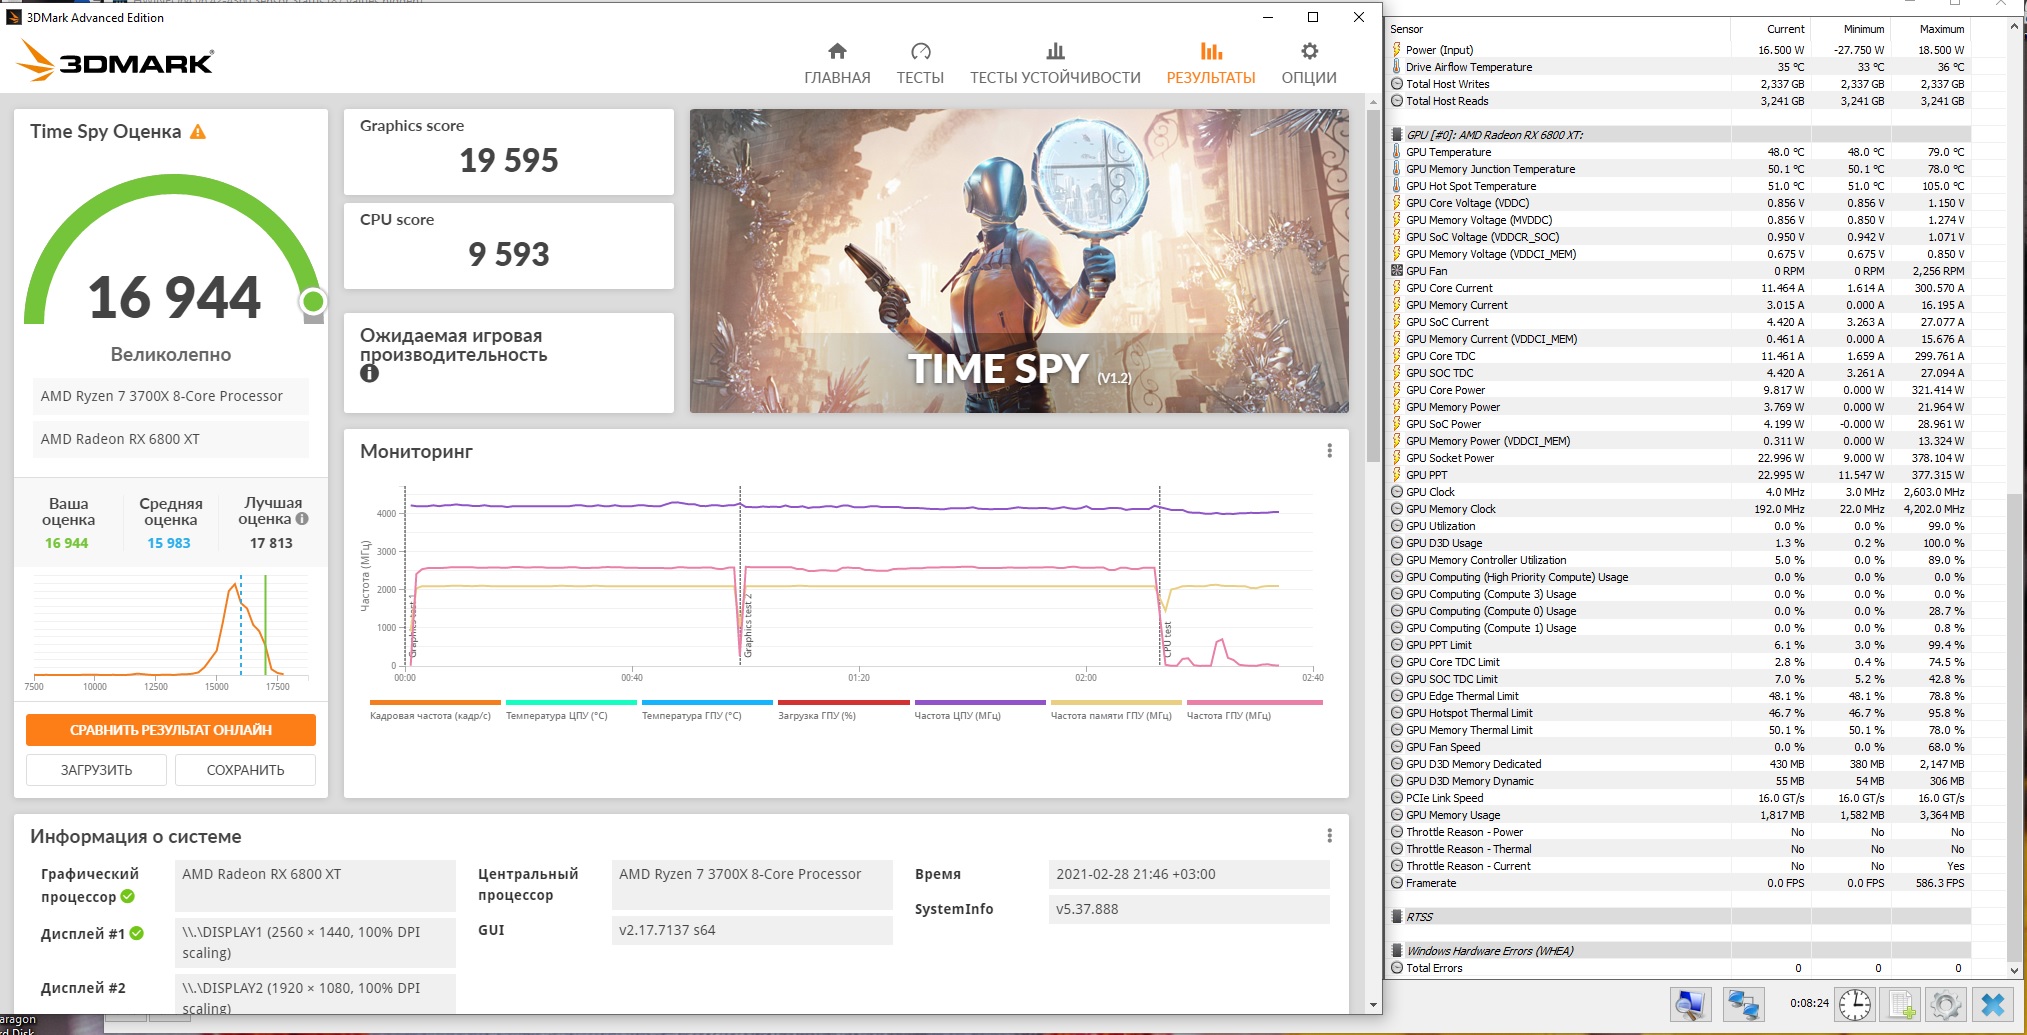Viewport: 2027px width, 1035px height.
Task: Select the PCIe Link Speed sensor row
Action: [x=1680, y=798]
